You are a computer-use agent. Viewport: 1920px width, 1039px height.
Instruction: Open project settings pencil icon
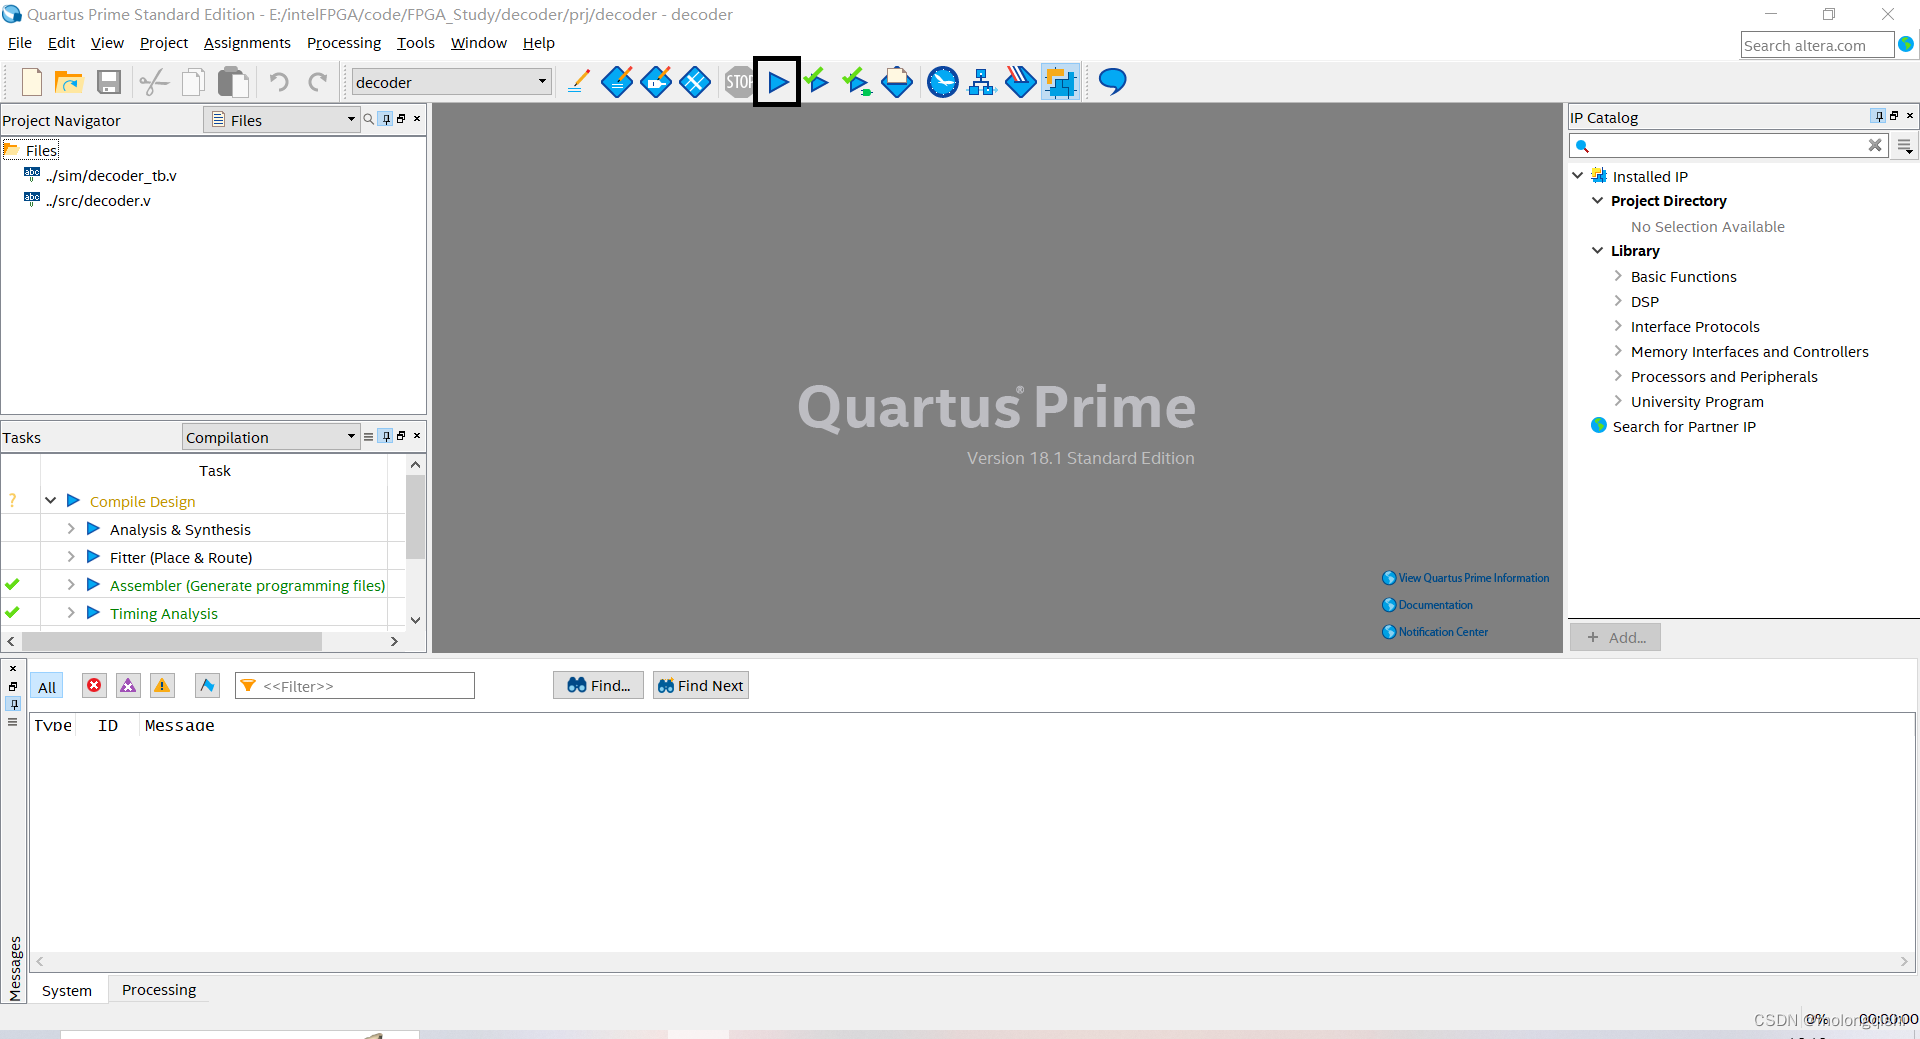(578, 81)
